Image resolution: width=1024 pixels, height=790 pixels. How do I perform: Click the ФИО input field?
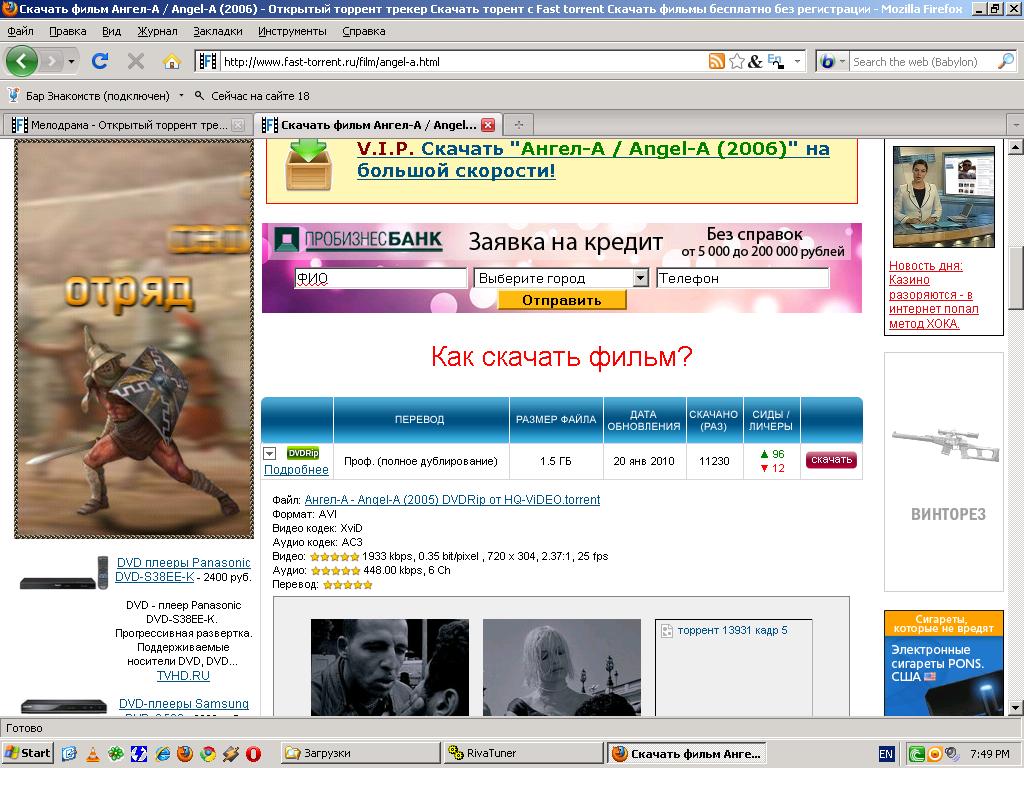380,278
